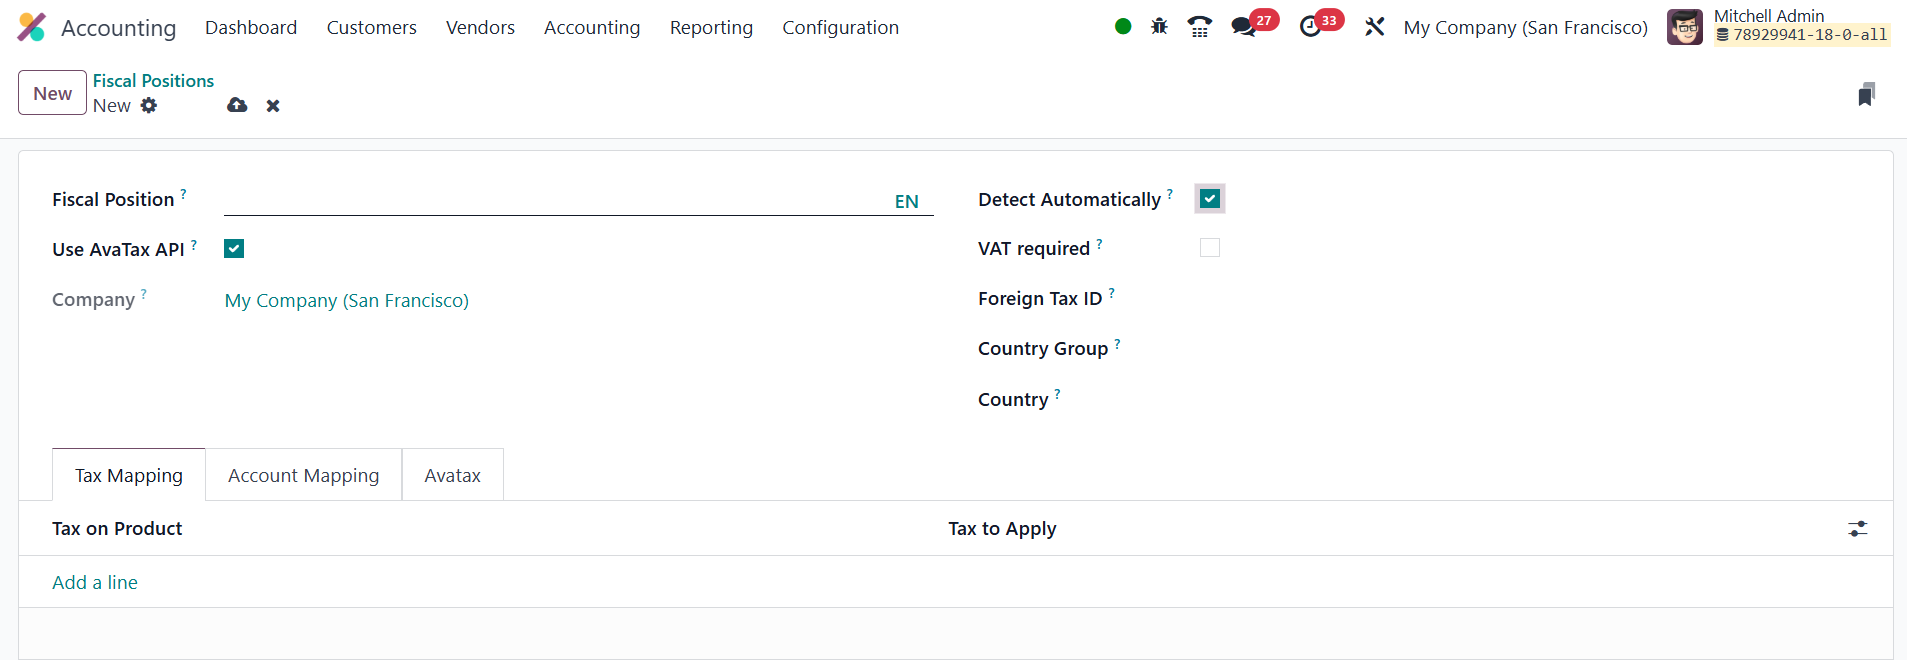1907x660 pixels.
Task: Click the New button
Action: point(52,93)
